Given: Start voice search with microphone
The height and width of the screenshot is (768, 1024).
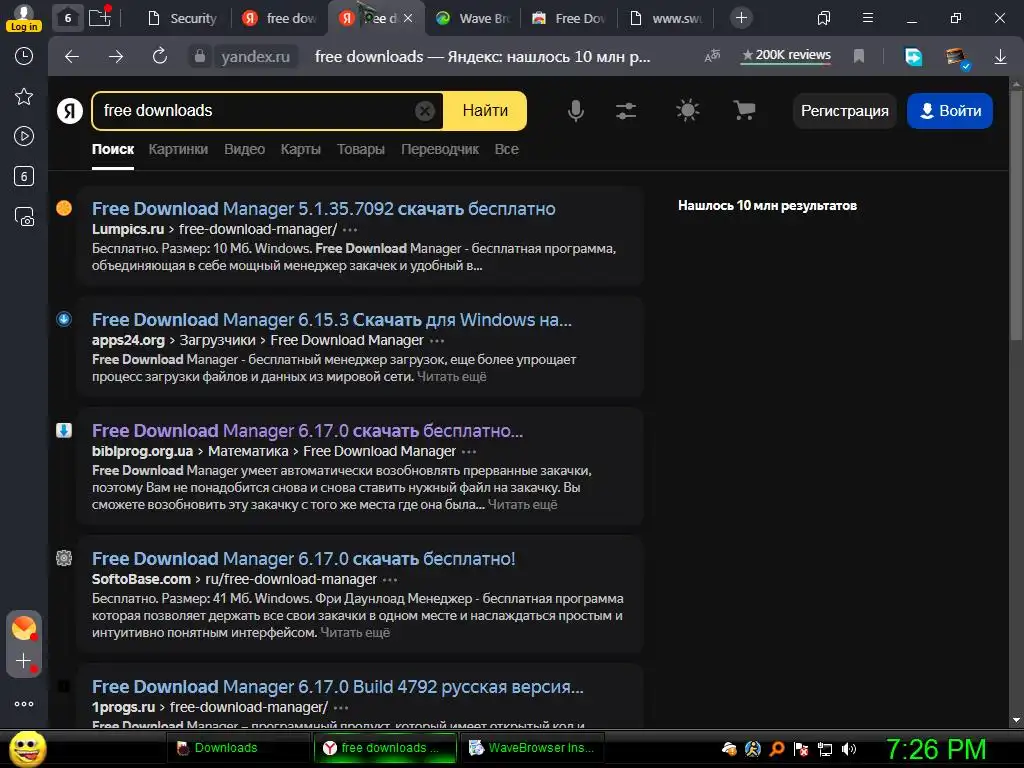Looking at the screenshot, I should (575, 111).
